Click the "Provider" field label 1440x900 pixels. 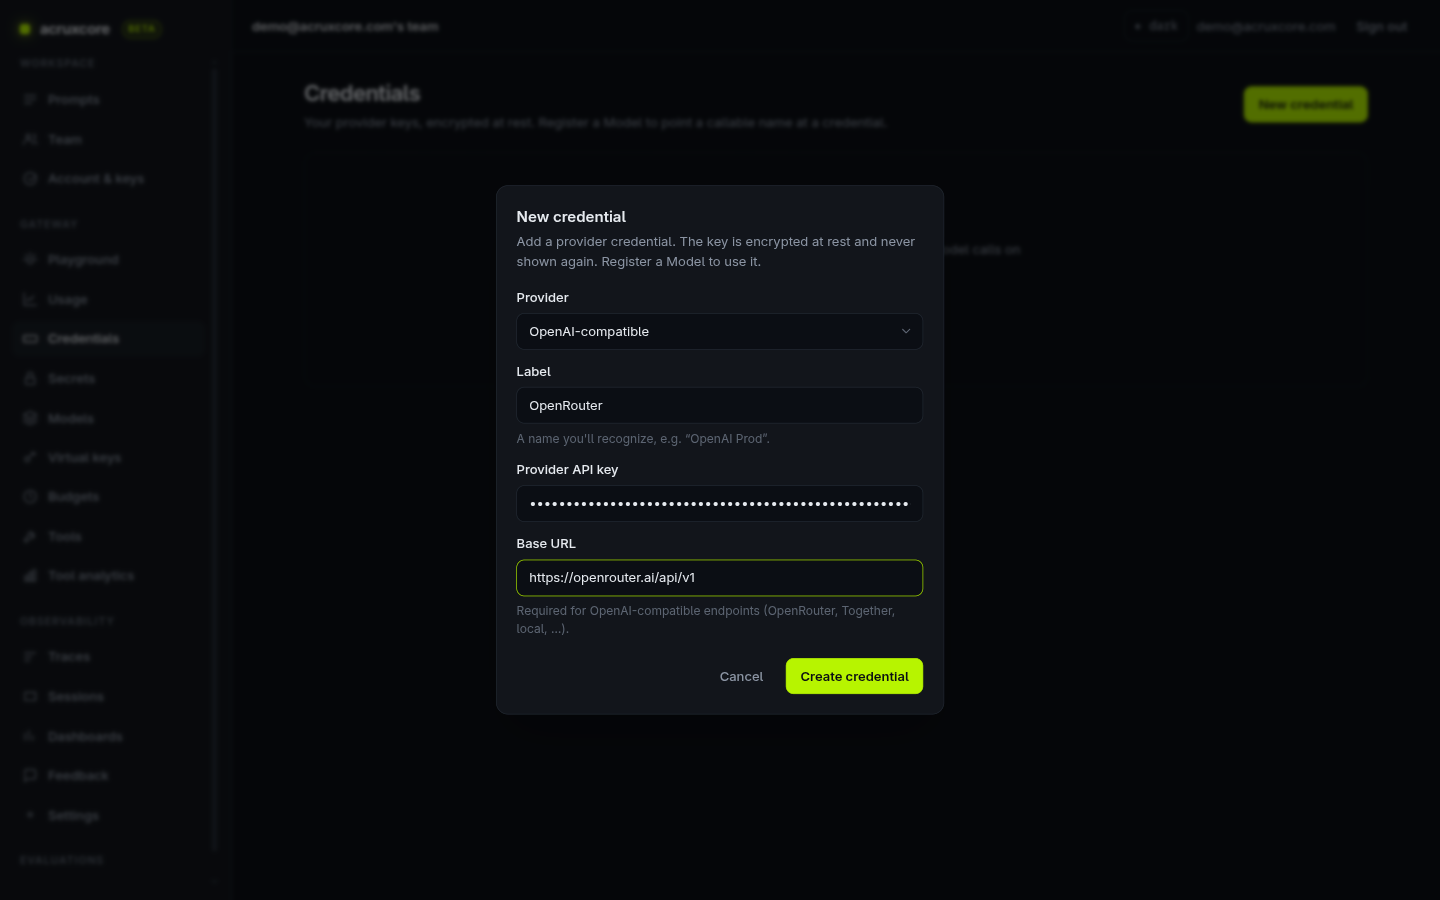[542, 298]
